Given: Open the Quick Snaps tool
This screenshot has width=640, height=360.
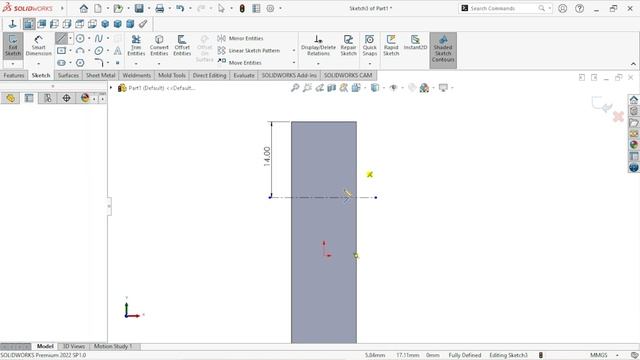Looking at the screenshot, I should [x=369, y=45].
